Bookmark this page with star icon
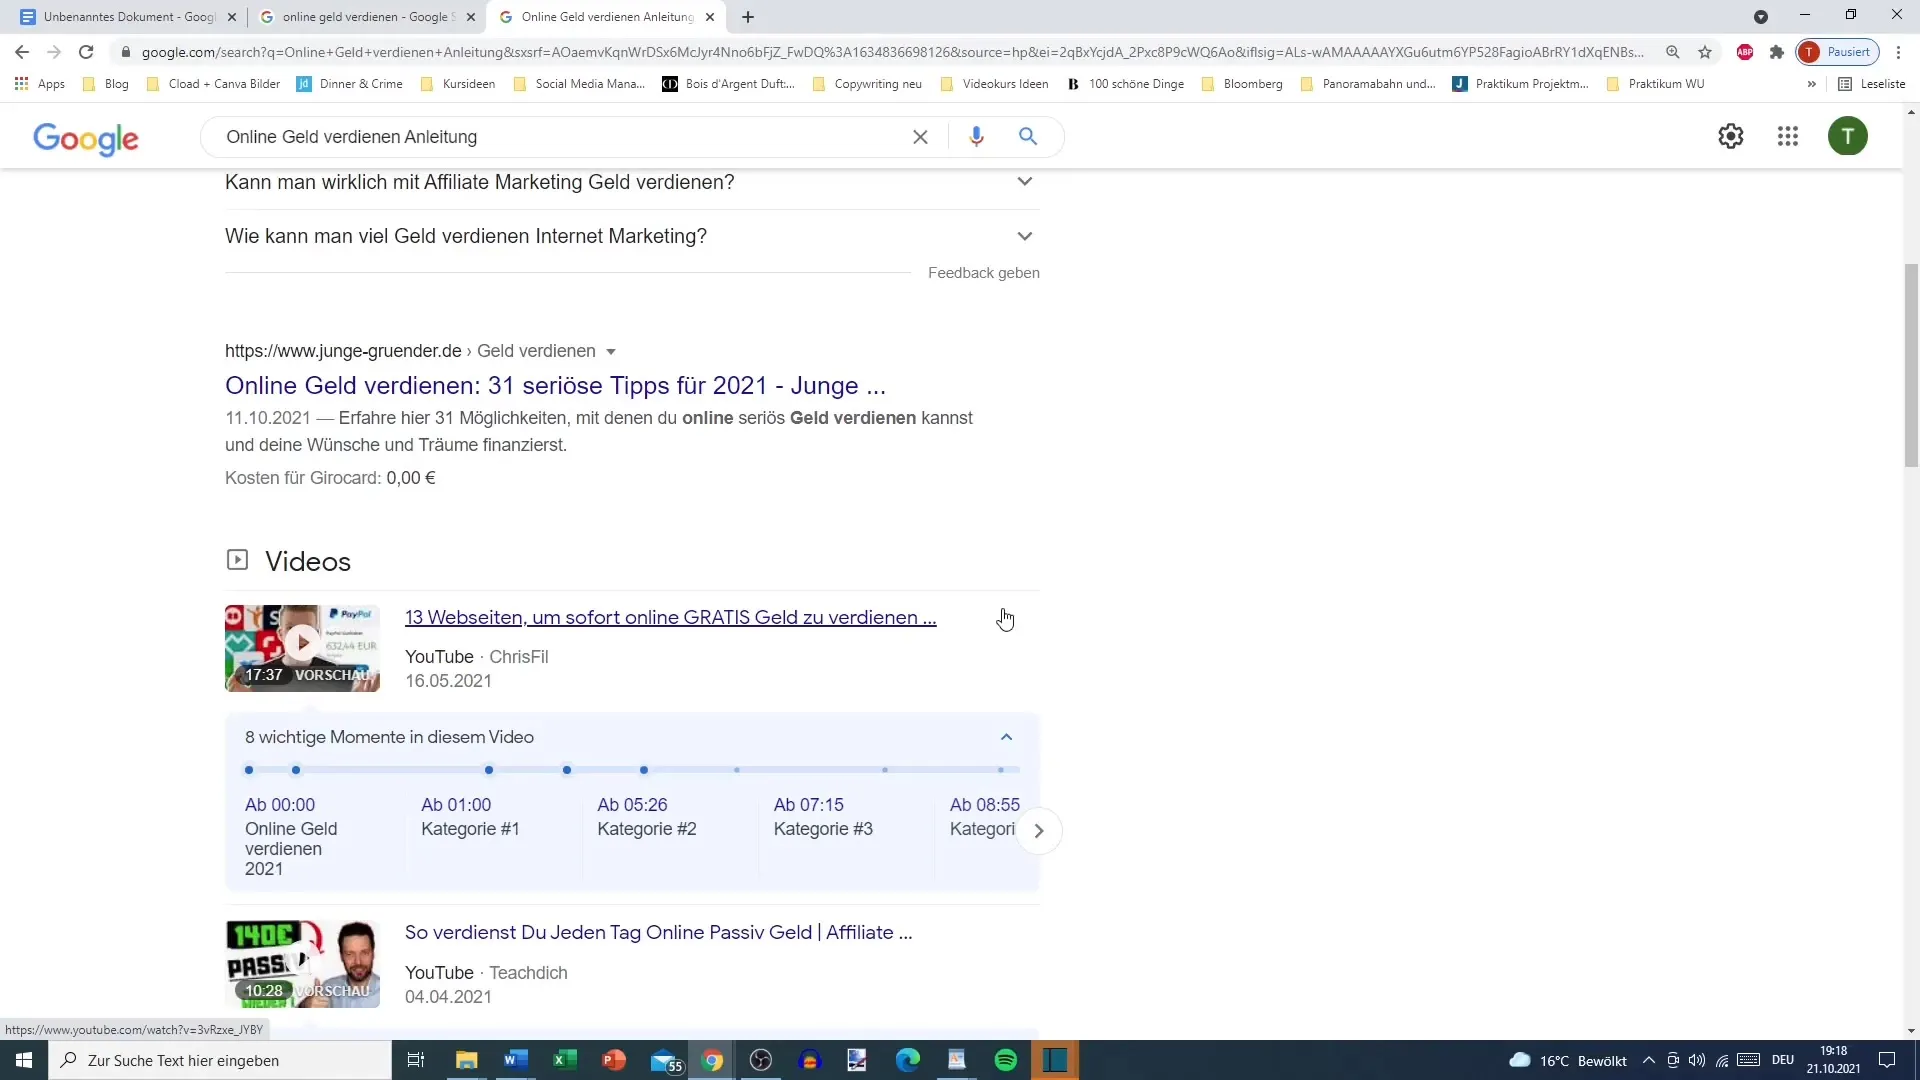The image size is (1920, 1080). (1705, 52)
